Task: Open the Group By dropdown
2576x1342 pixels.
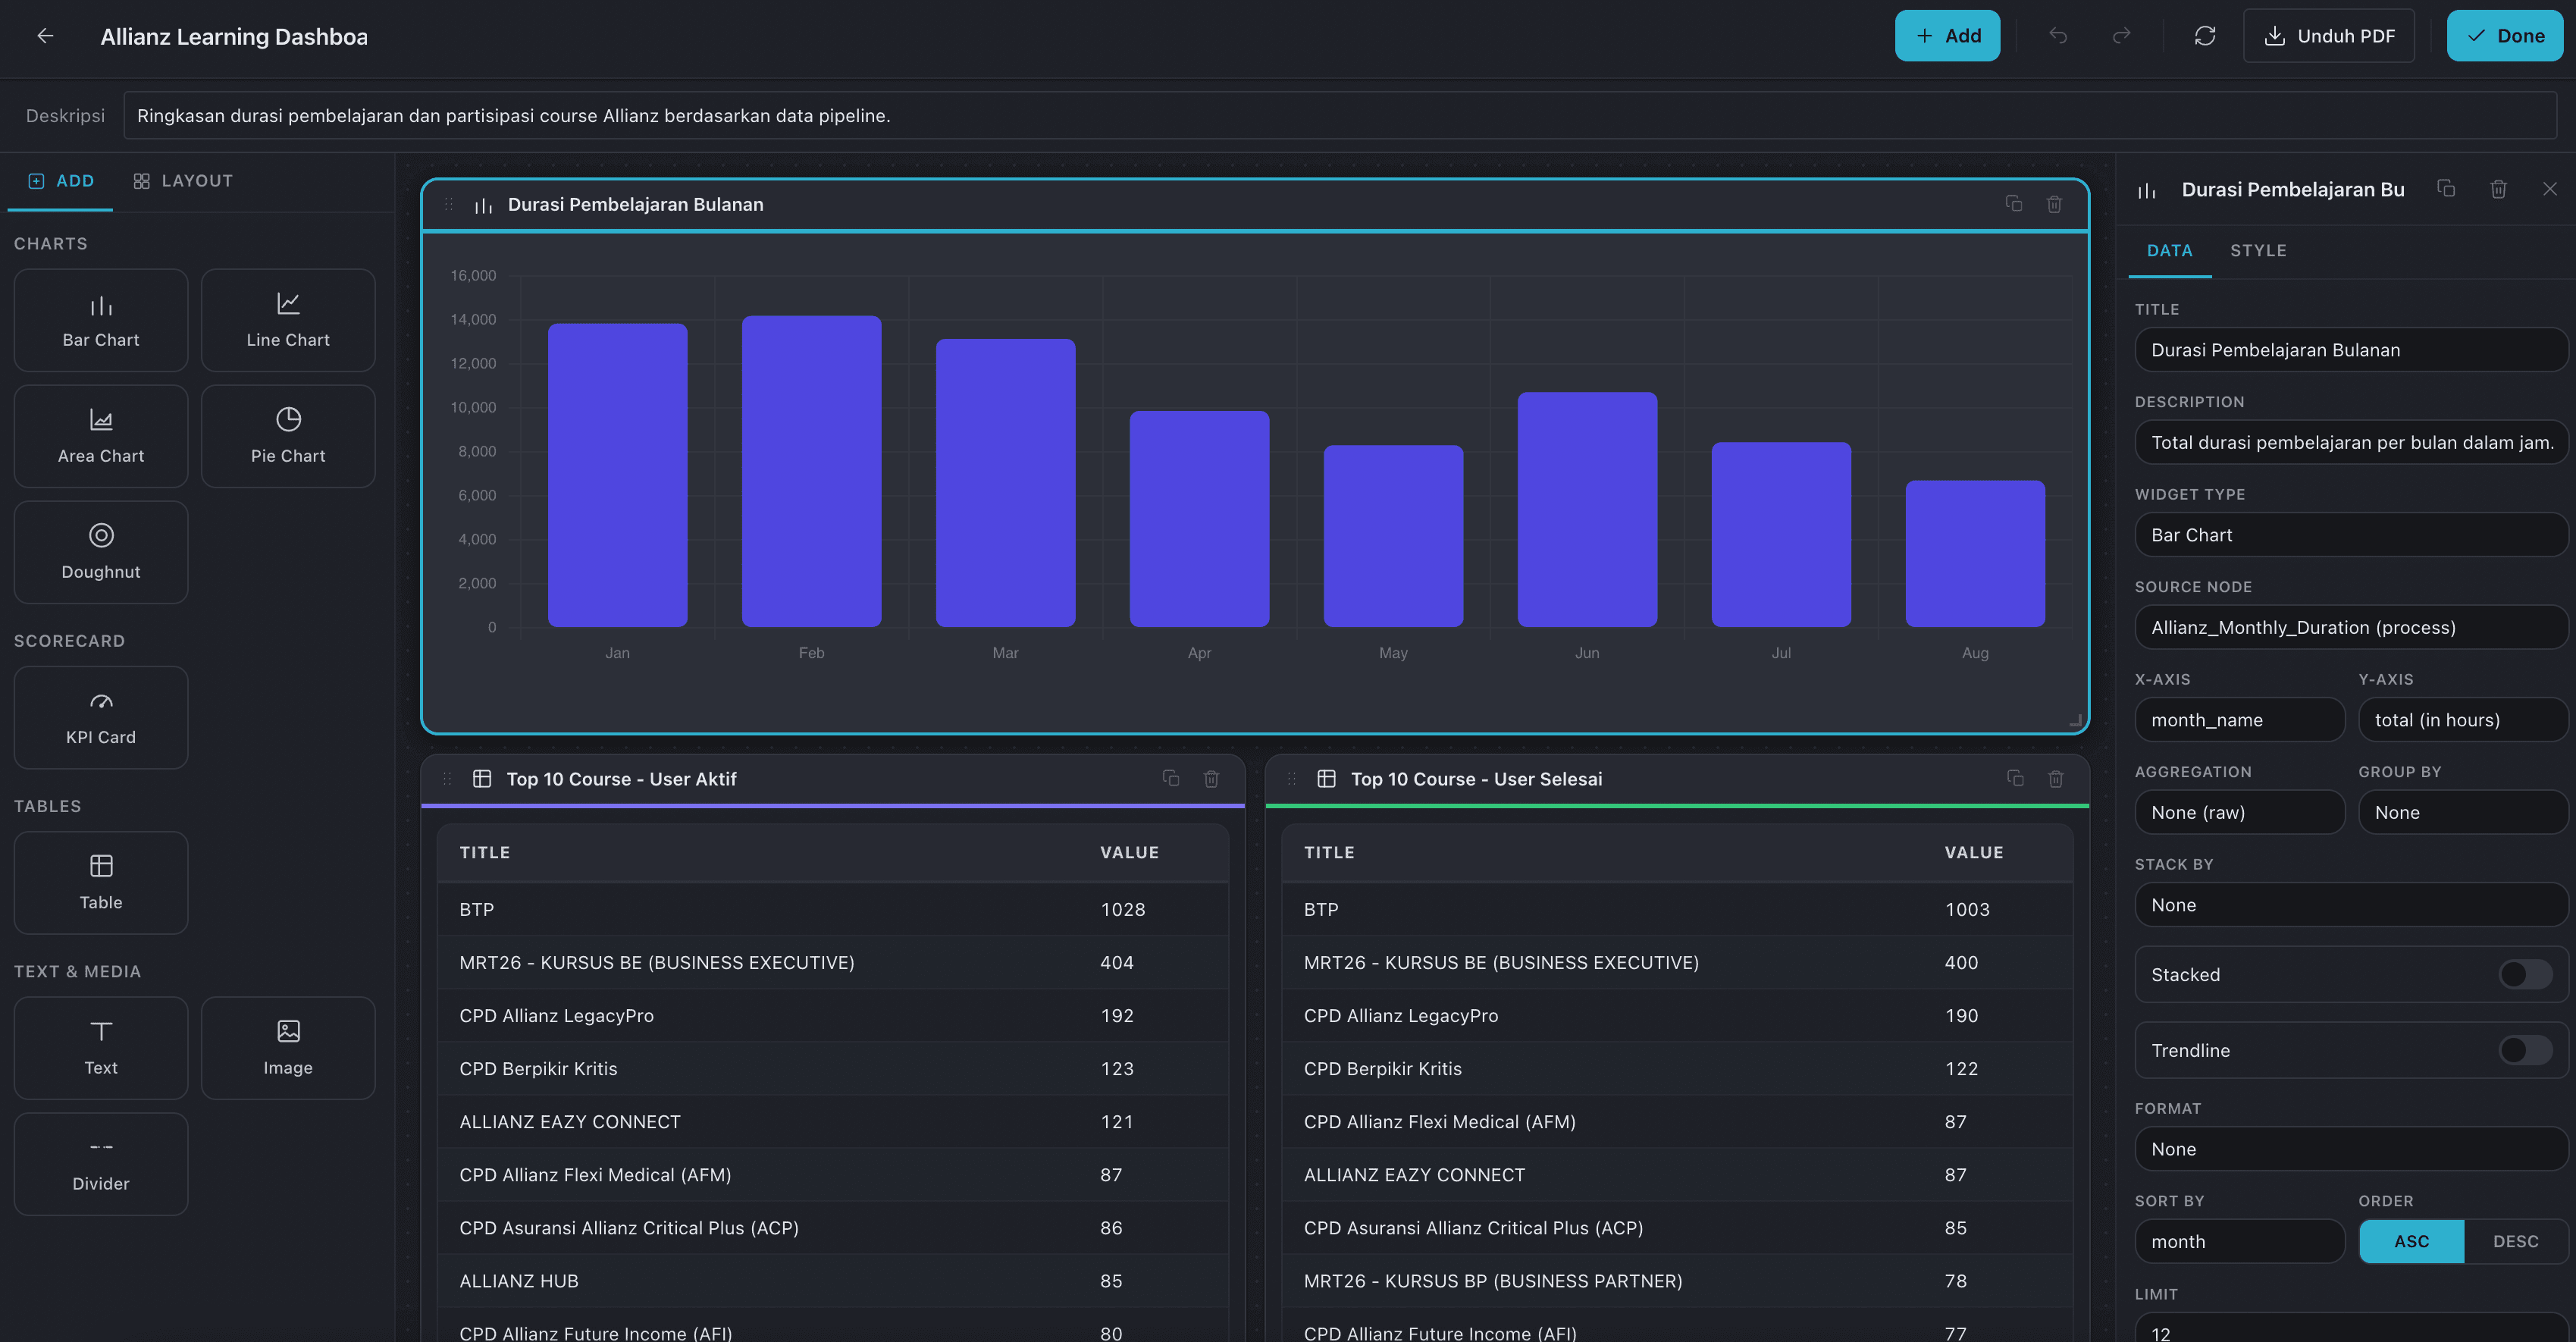Action: click(x=2463, y=812)
